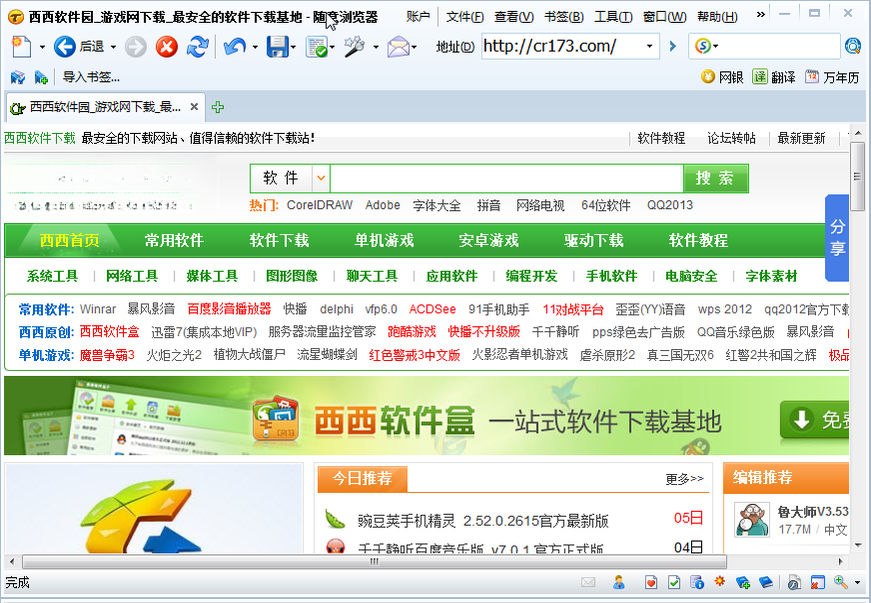Viewport: 871px width, 603px height.
Task: Refresh the page using blue arrows icon
Action: tap(197, 47)
